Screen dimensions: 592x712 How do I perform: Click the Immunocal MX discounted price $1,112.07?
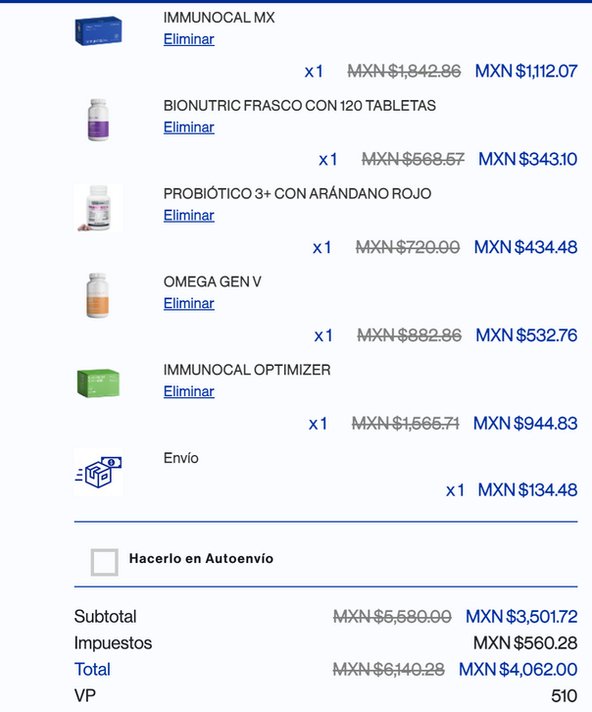[x=526, y=71]
